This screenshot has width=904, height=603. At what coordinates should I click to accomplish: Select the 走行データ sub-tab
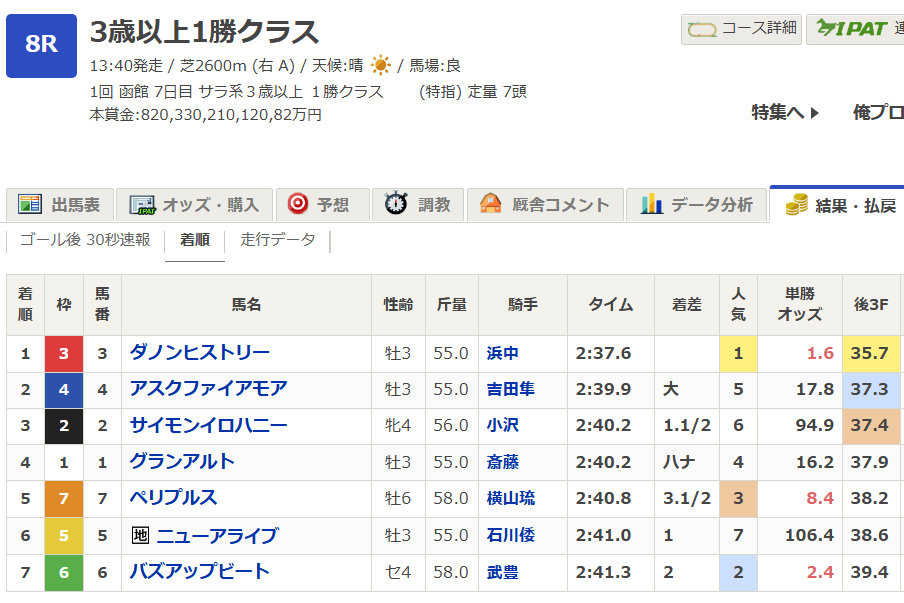point(278,240)
